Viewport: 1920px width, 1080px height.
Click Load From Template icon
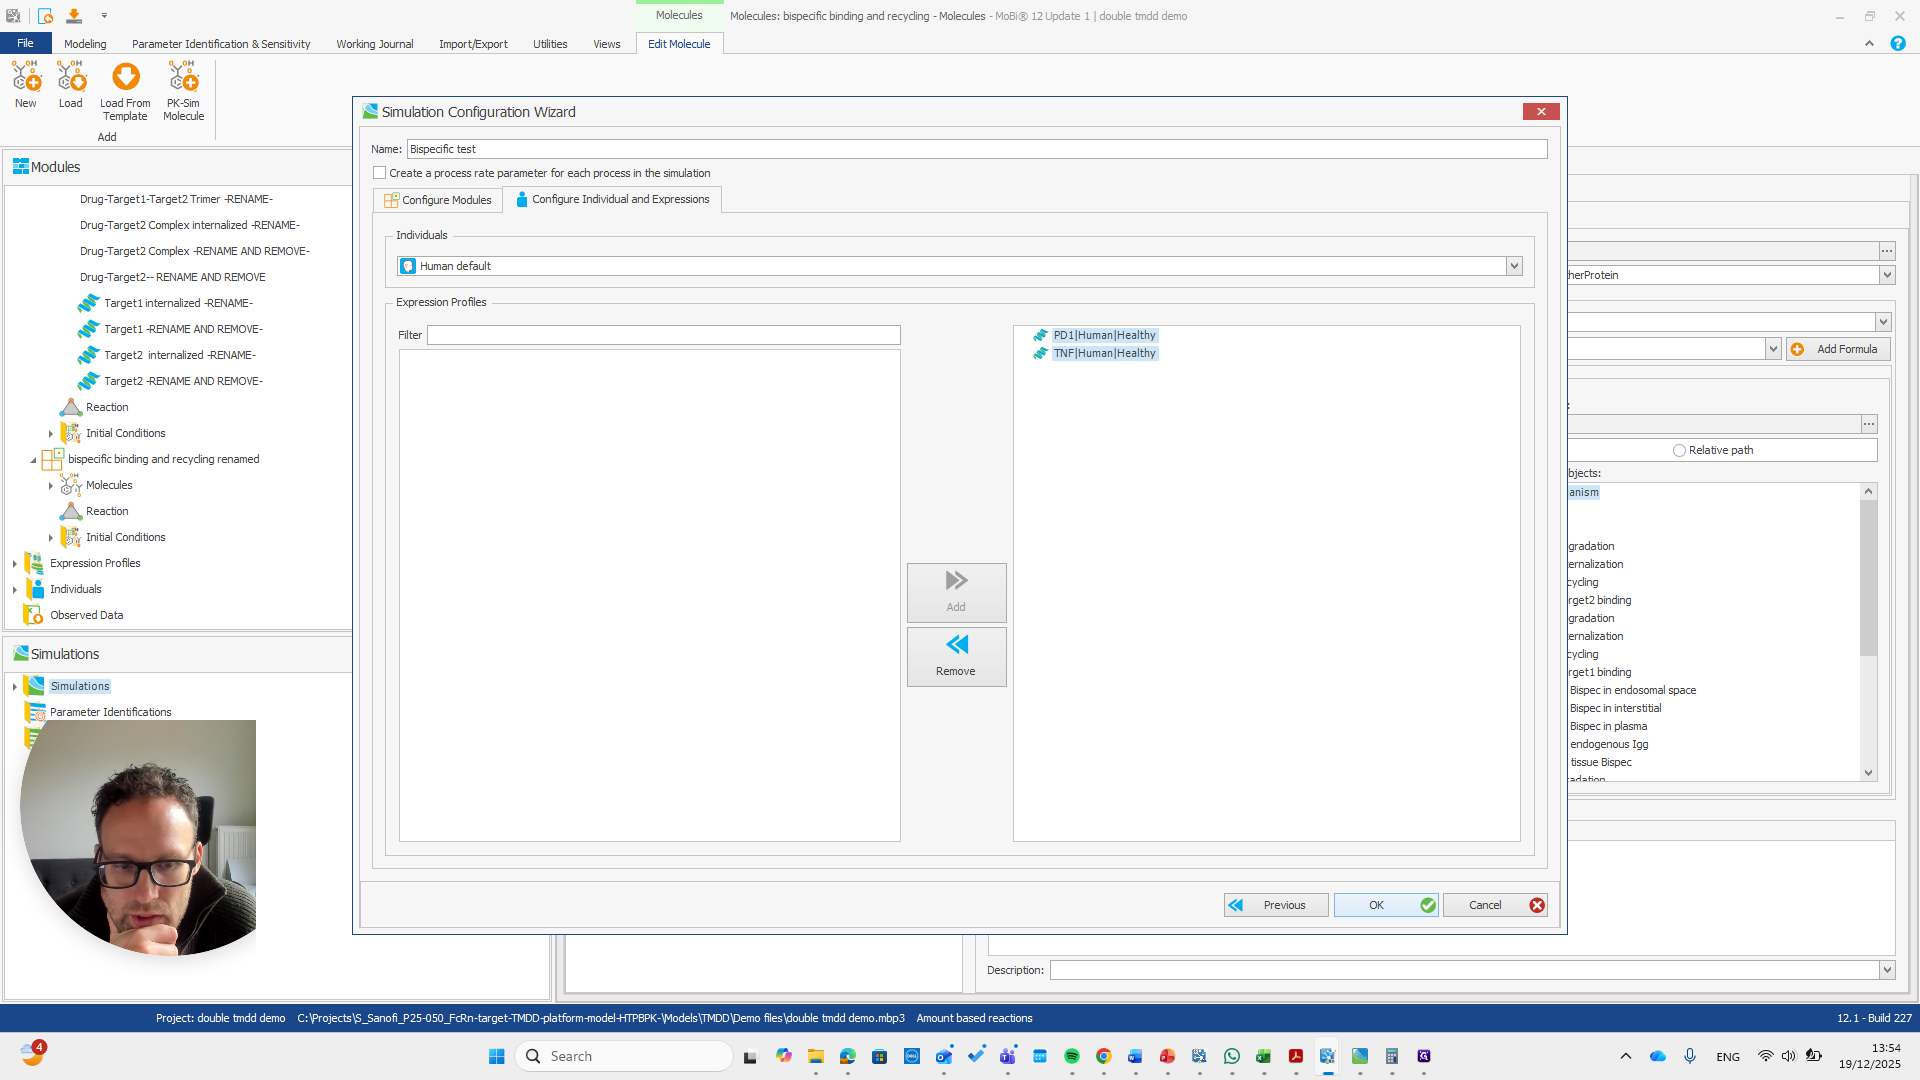tap(126, 78)
